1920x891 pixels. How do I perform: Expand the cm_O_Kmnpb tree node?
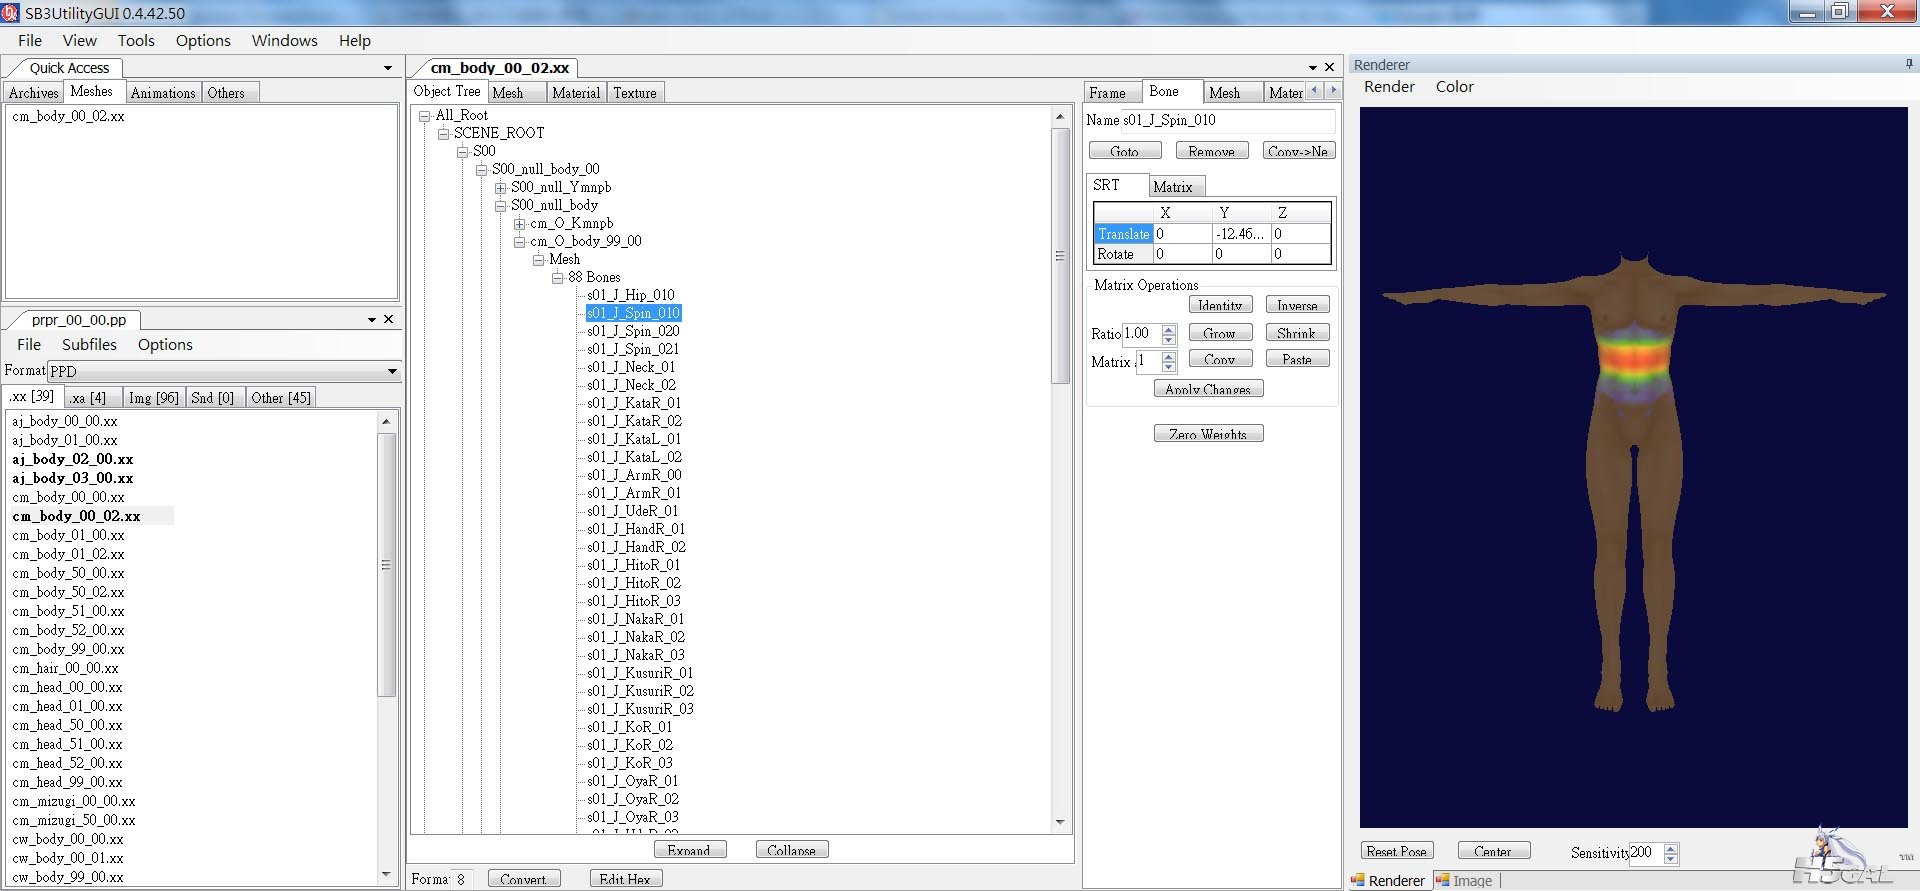tap(519, 224)
